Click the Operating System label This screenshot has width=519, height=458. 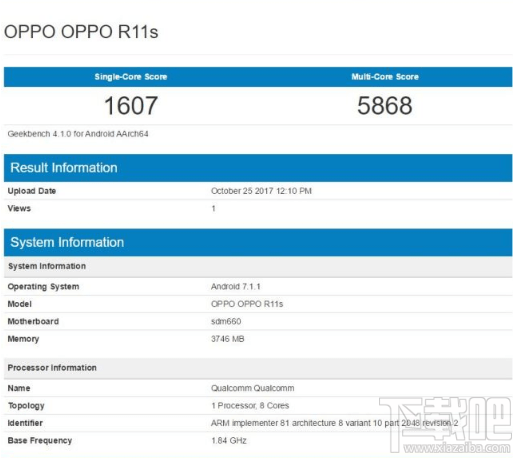pos(43,287)
